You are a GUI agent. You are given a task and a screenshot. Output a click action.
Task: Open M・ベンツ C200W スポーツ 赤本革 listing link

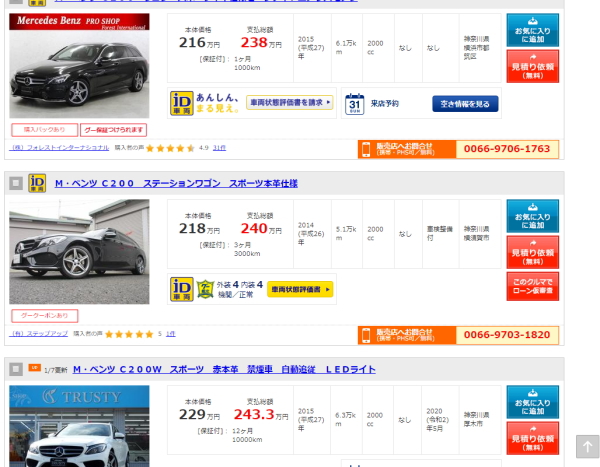224,369
